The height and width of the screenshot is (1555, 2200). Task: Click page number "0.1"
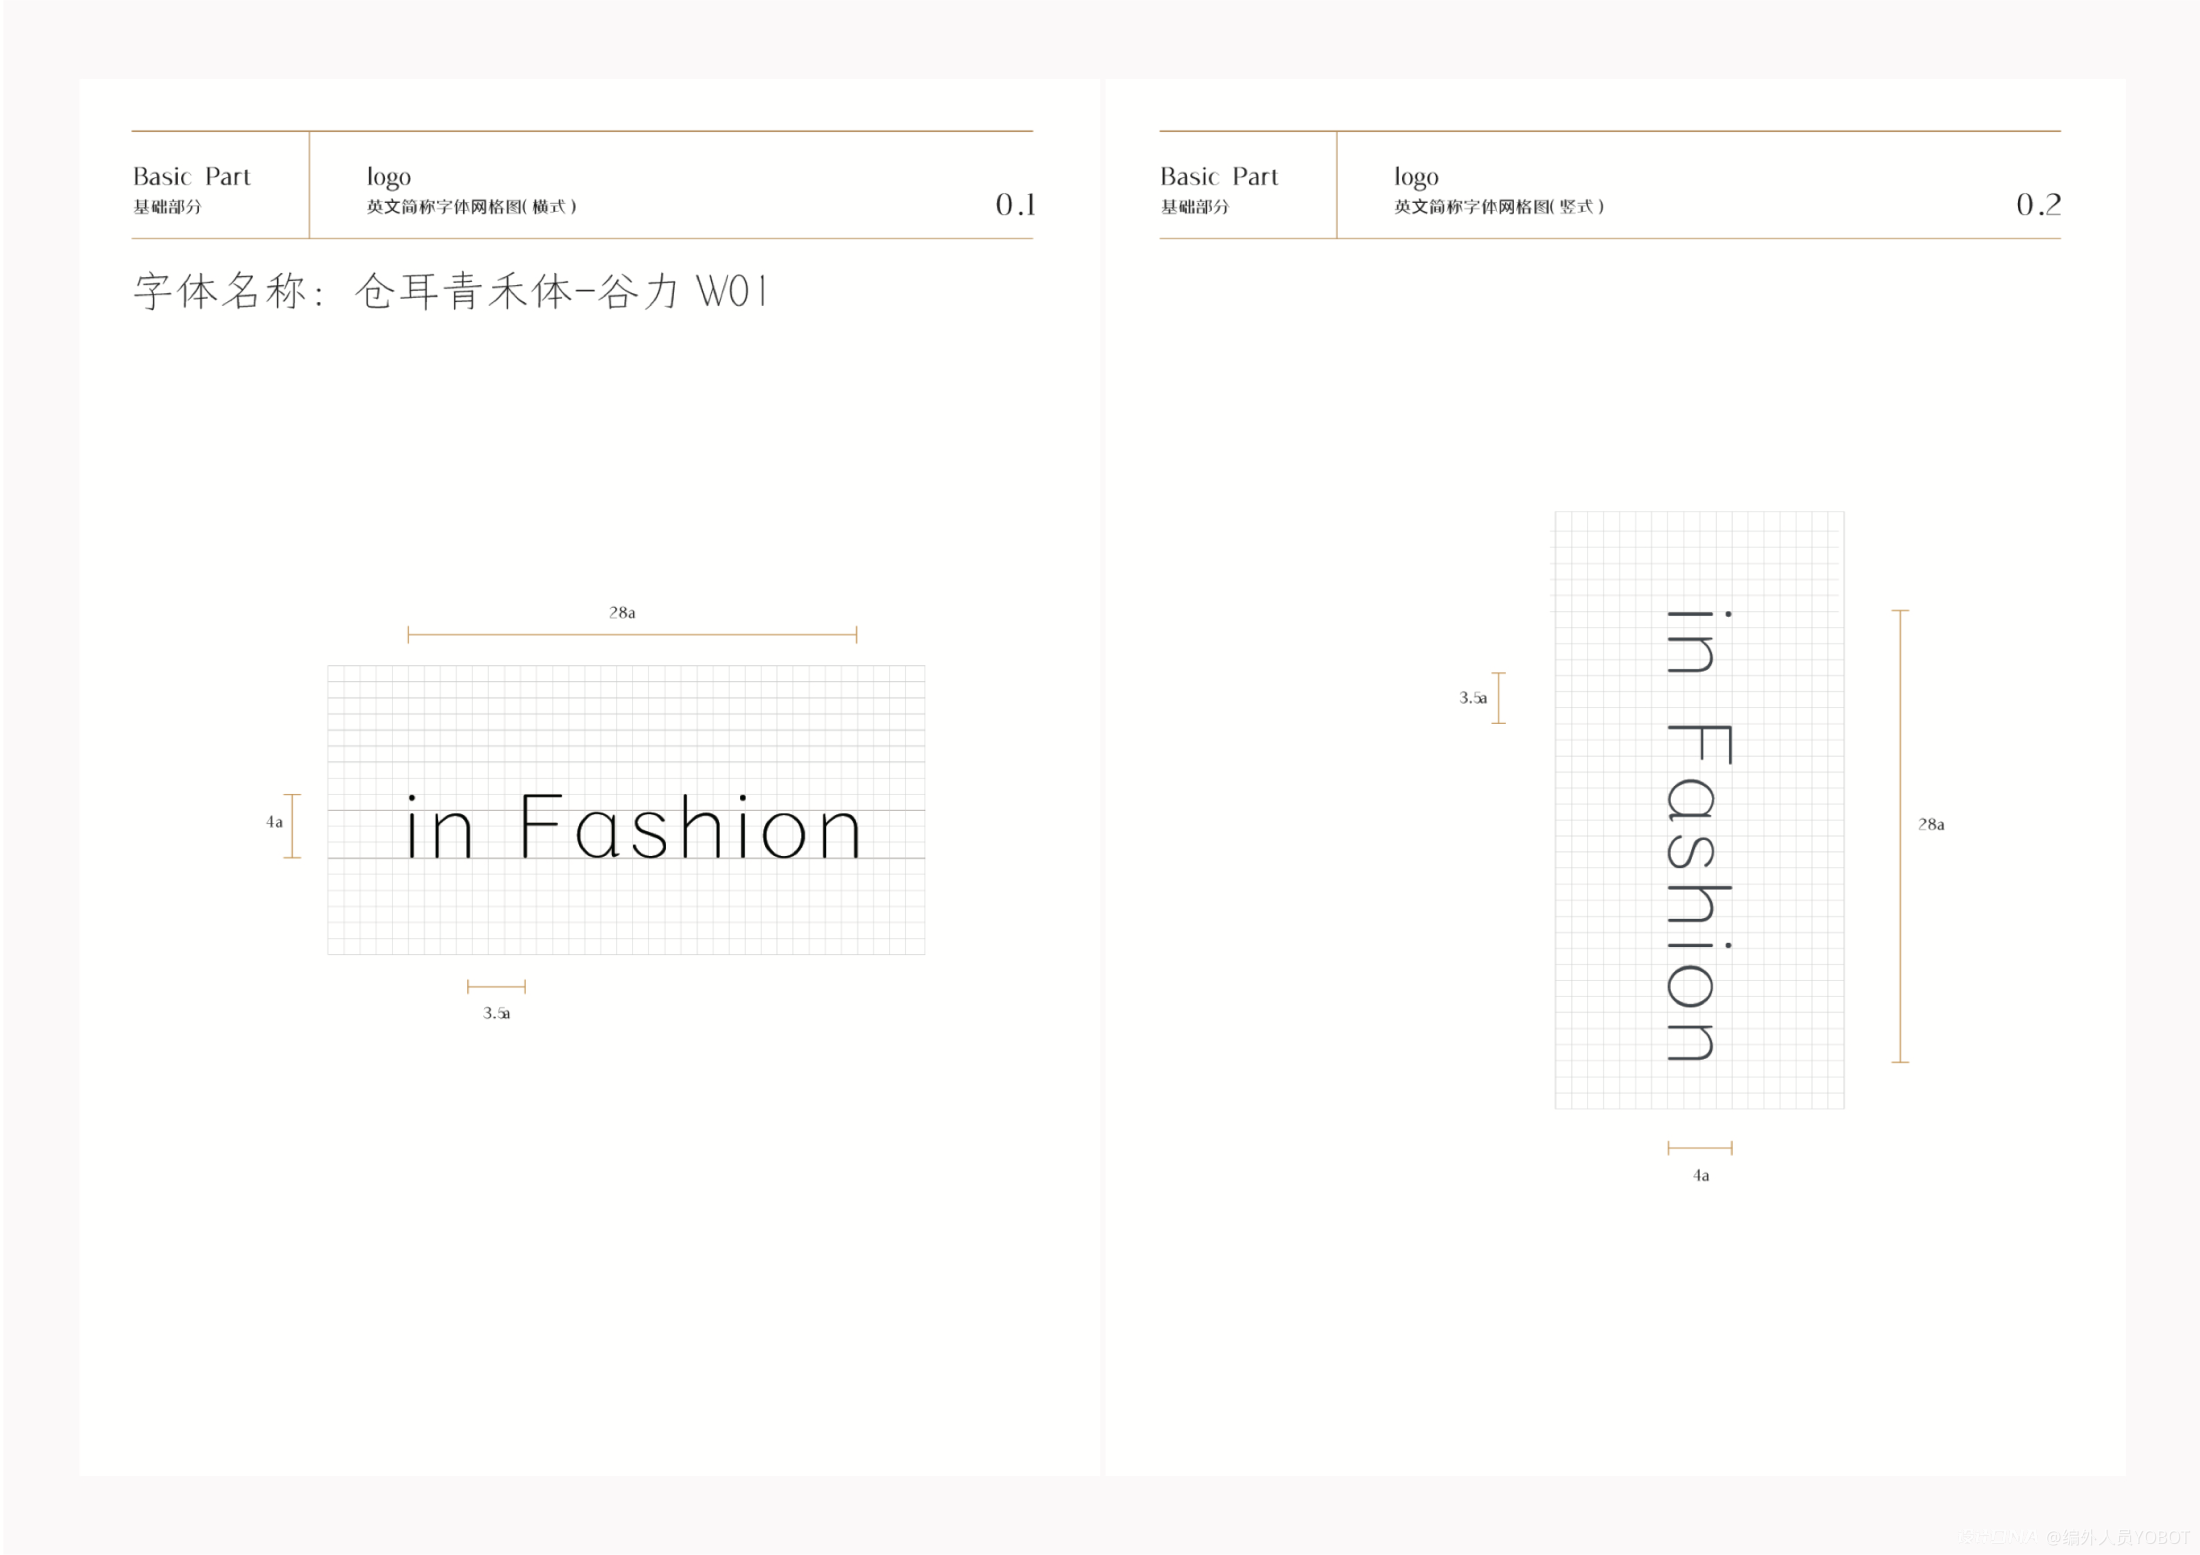(x=1015, y=204)
